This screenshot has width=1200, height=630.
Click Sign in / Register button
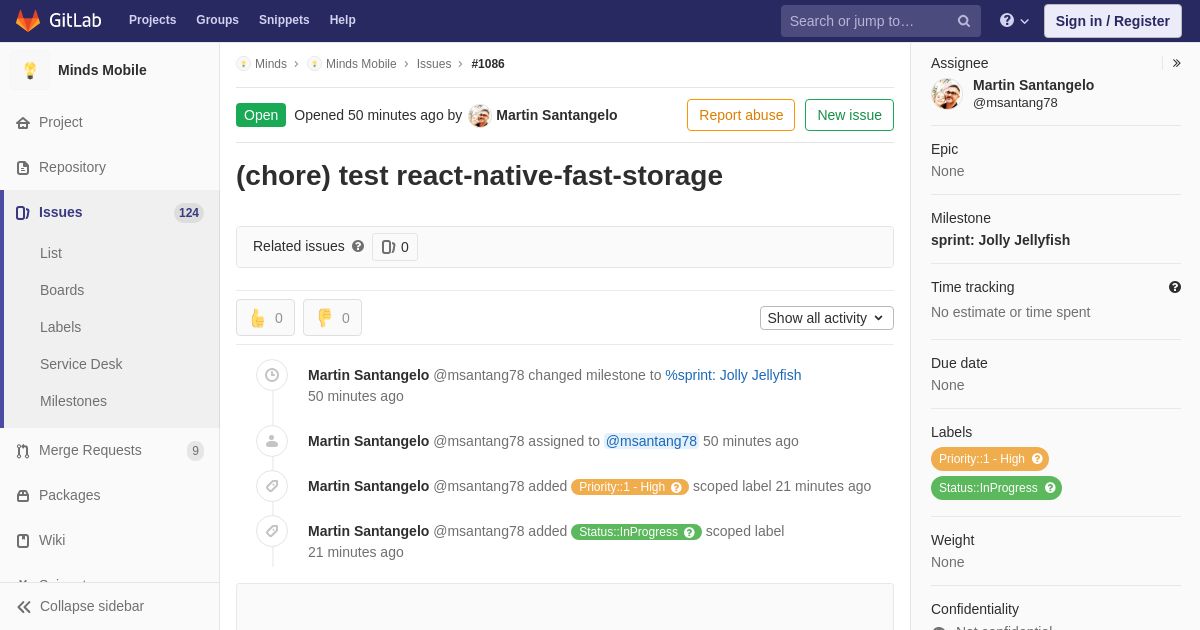tap(1112, 21)
